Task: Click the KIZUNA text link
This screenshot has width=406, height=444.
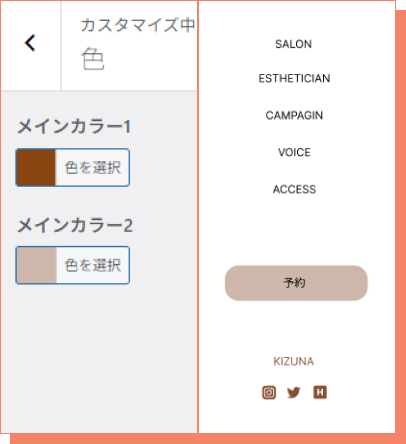Action: pos(294,361)
